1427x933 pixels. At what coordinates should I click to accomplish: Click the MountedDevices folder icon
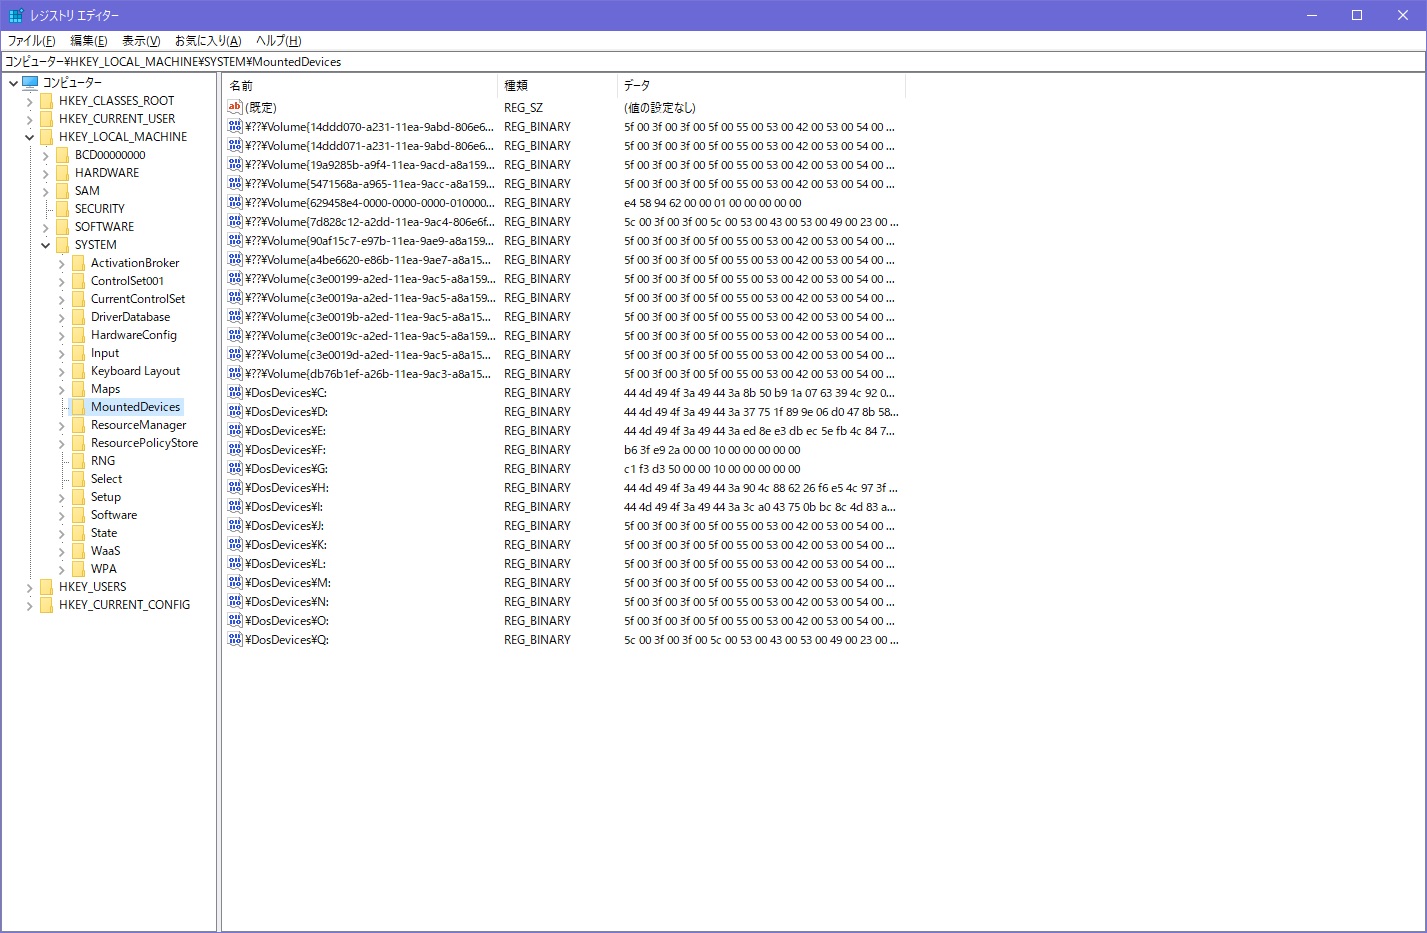(78, 406)
